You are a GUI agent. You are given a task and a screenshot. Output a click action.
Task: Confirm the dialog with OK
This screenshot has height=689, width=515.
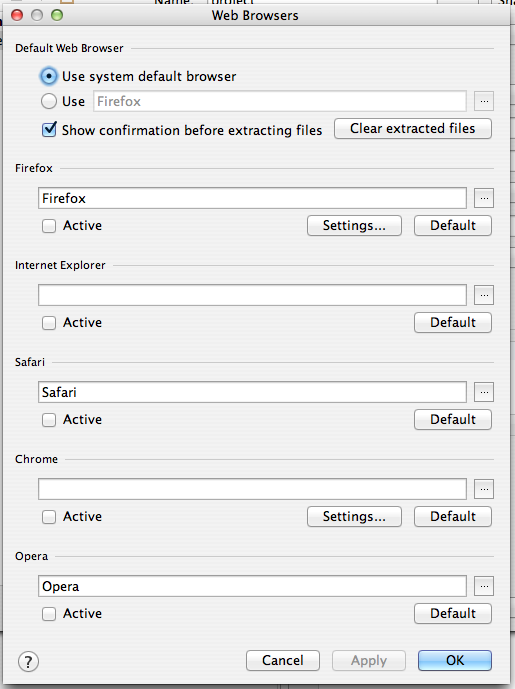(x=455, y=660)
